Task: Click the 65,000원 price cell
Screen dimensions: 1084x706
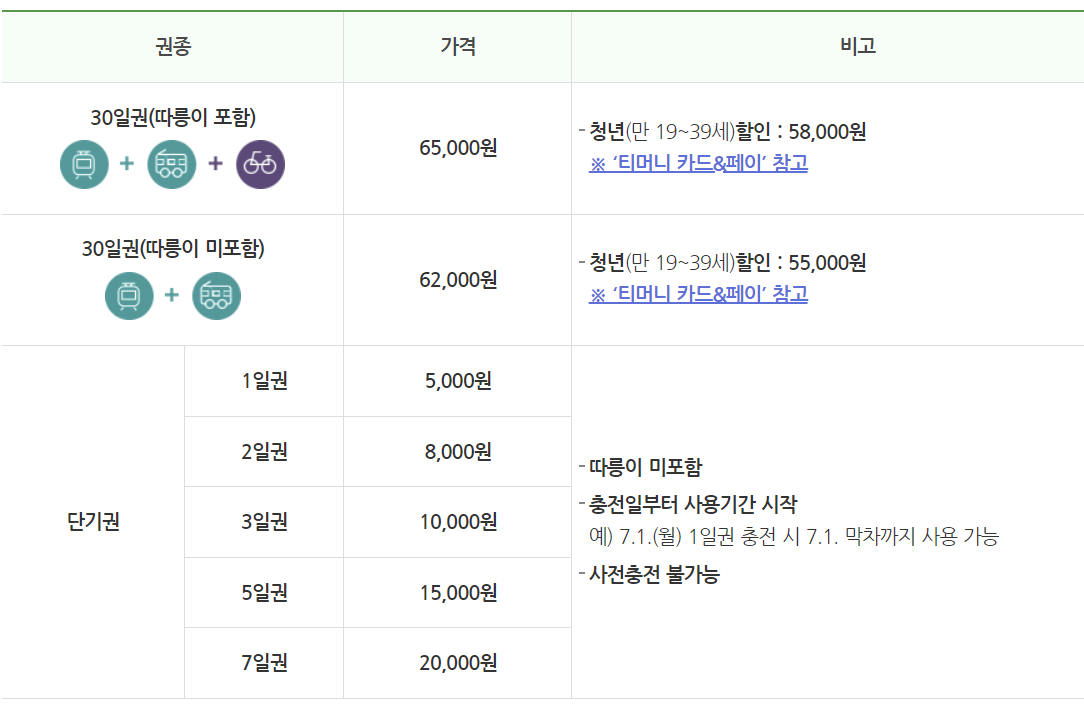Action: pos(457,148)
